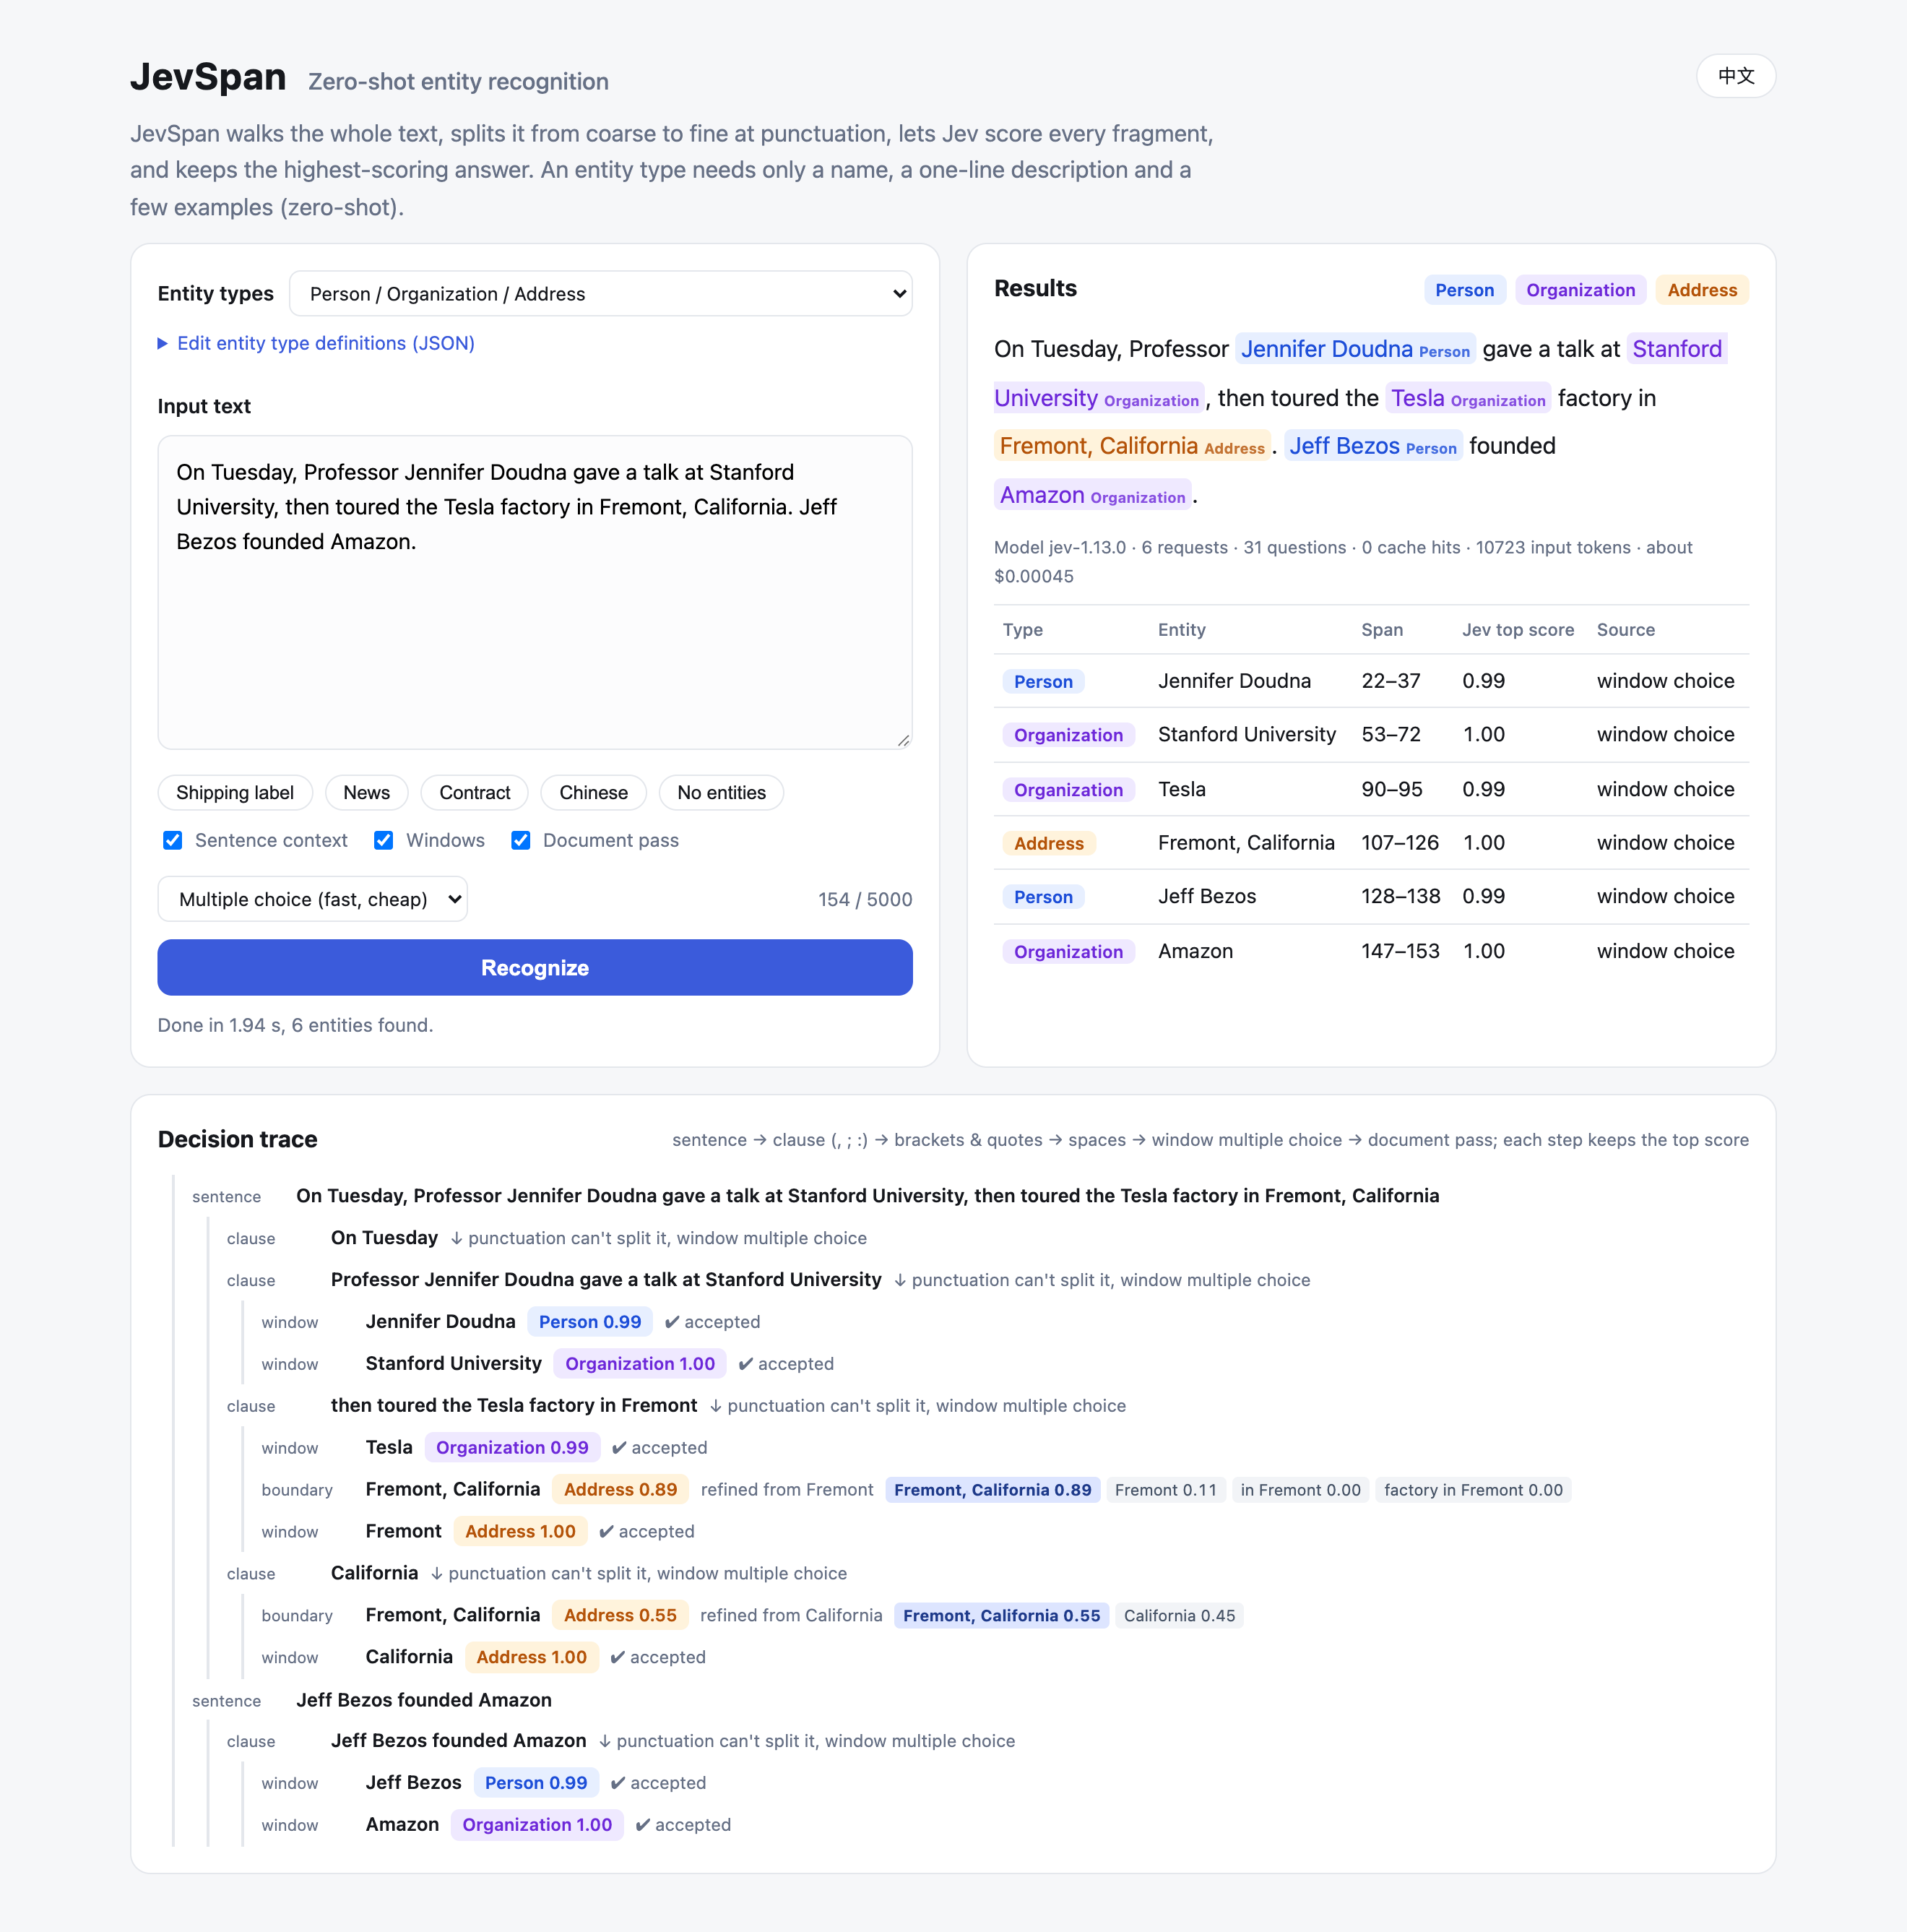Image resolution: width=1907 pixels, height=1932 pixels.
Task: Load the Contract example text
Action: point(474,792)
